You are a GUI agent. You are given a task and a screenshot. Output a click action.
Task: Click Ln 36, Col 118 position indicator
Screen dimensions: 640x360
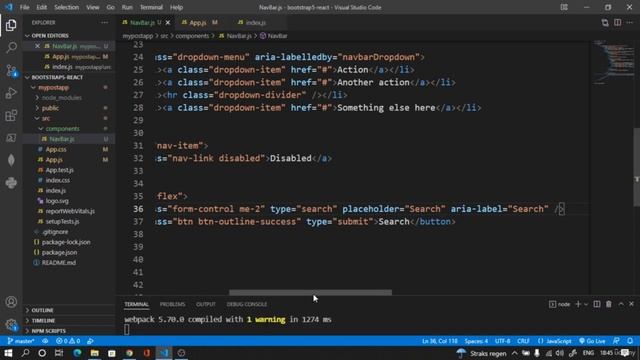440,341
